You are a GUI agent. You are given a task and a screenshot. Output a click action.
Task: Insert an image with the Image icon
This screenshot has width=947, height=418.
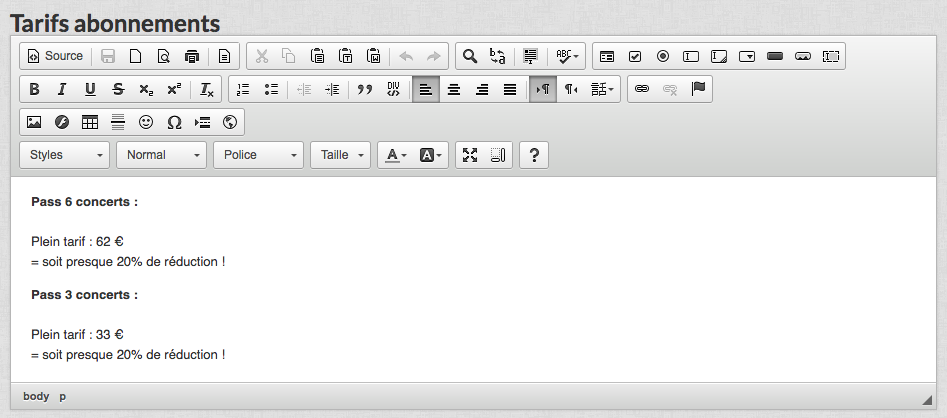(x=34, y=122)
